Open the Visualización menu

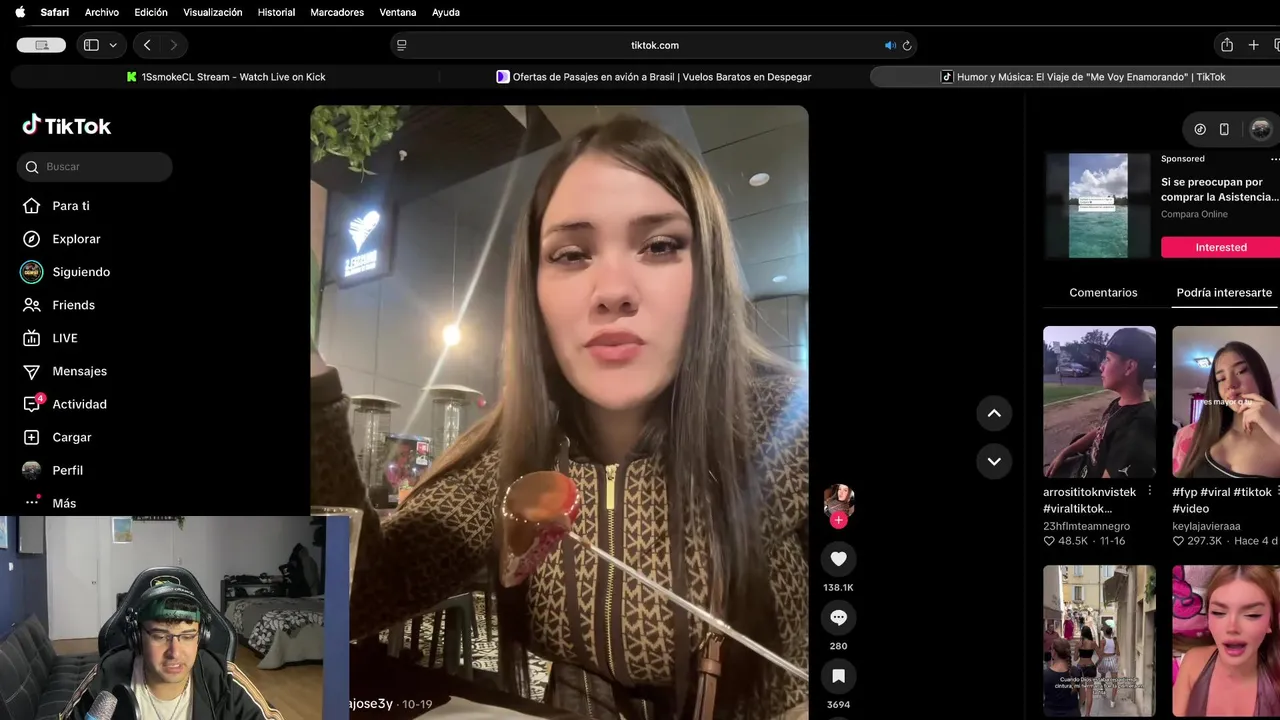(x=213, y=12)
